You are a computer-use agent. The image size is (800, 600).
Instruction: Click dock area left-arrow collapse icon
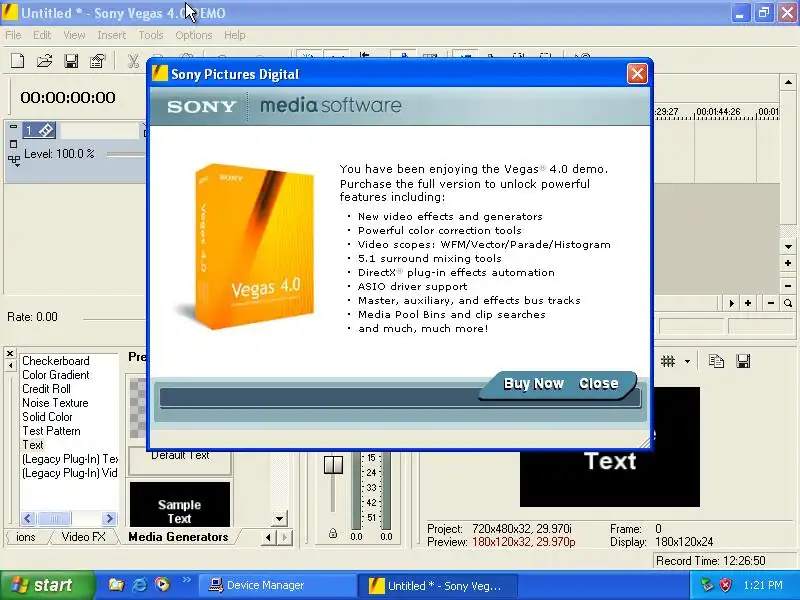pyautogui.click(x=10, y=365)
